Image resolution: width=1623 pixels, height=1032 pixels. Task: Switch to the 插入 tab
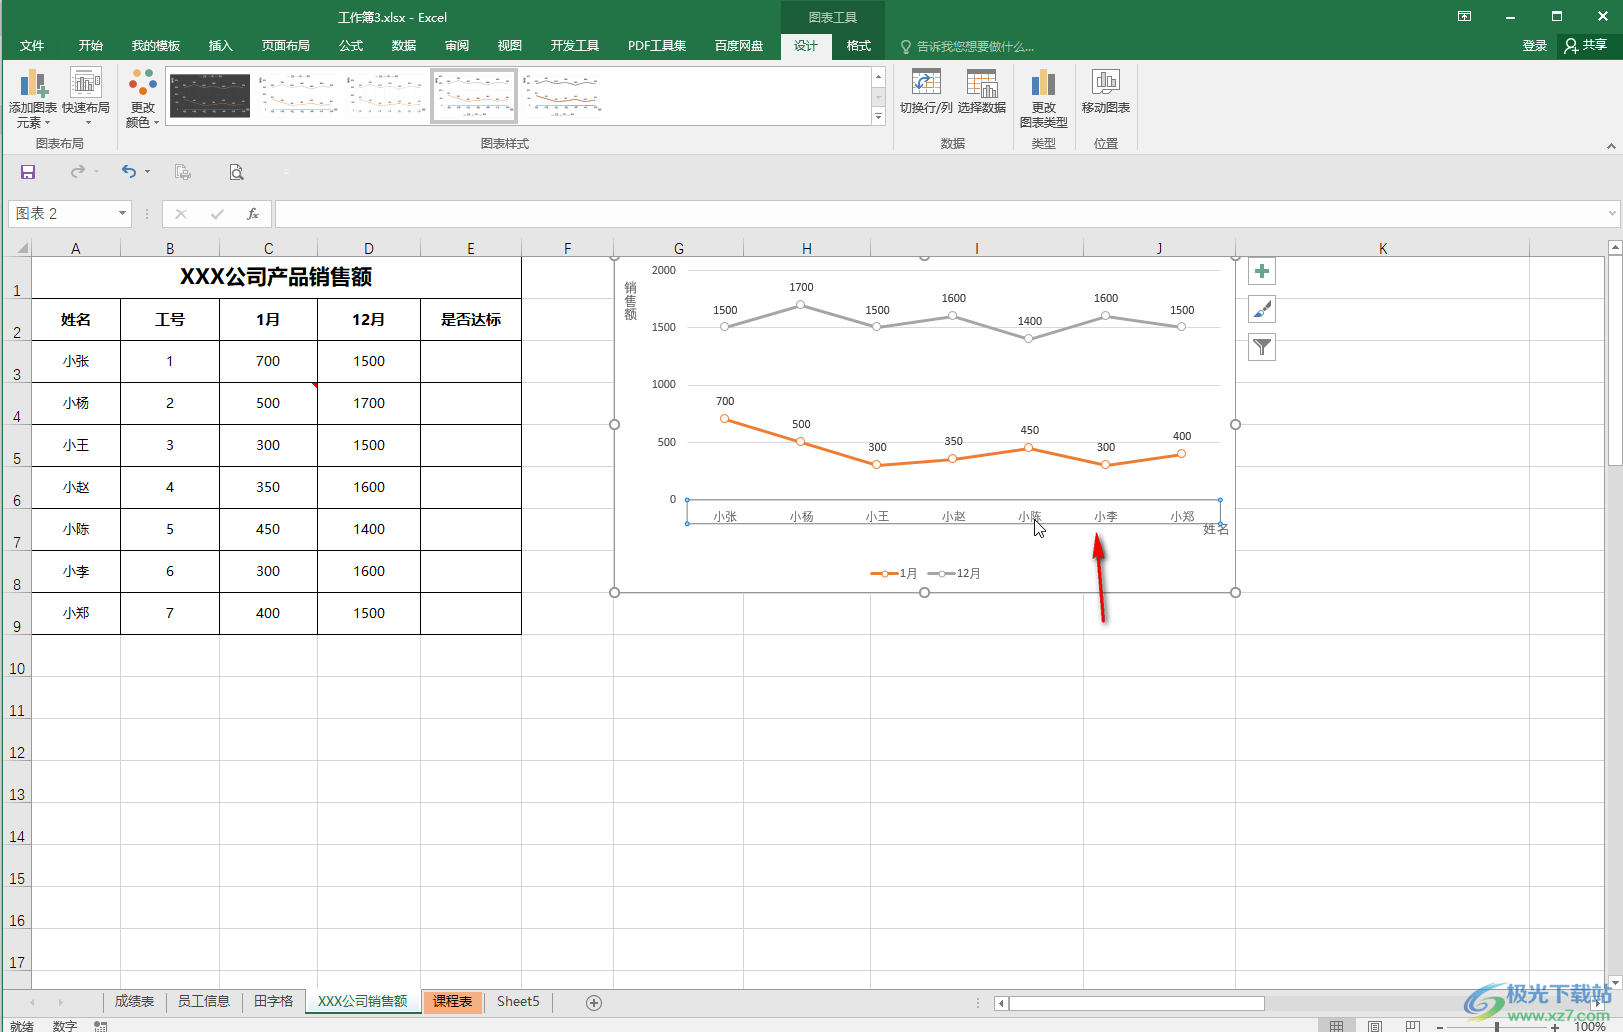pos(220,46)
